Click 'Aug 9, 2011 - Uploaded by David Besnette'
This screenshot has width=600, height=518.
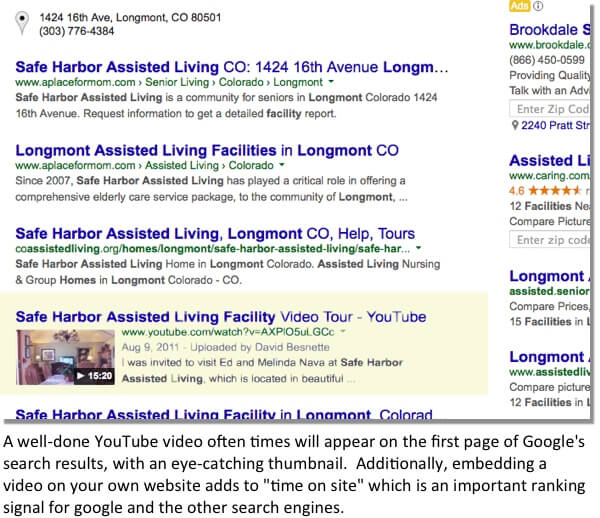226,347
